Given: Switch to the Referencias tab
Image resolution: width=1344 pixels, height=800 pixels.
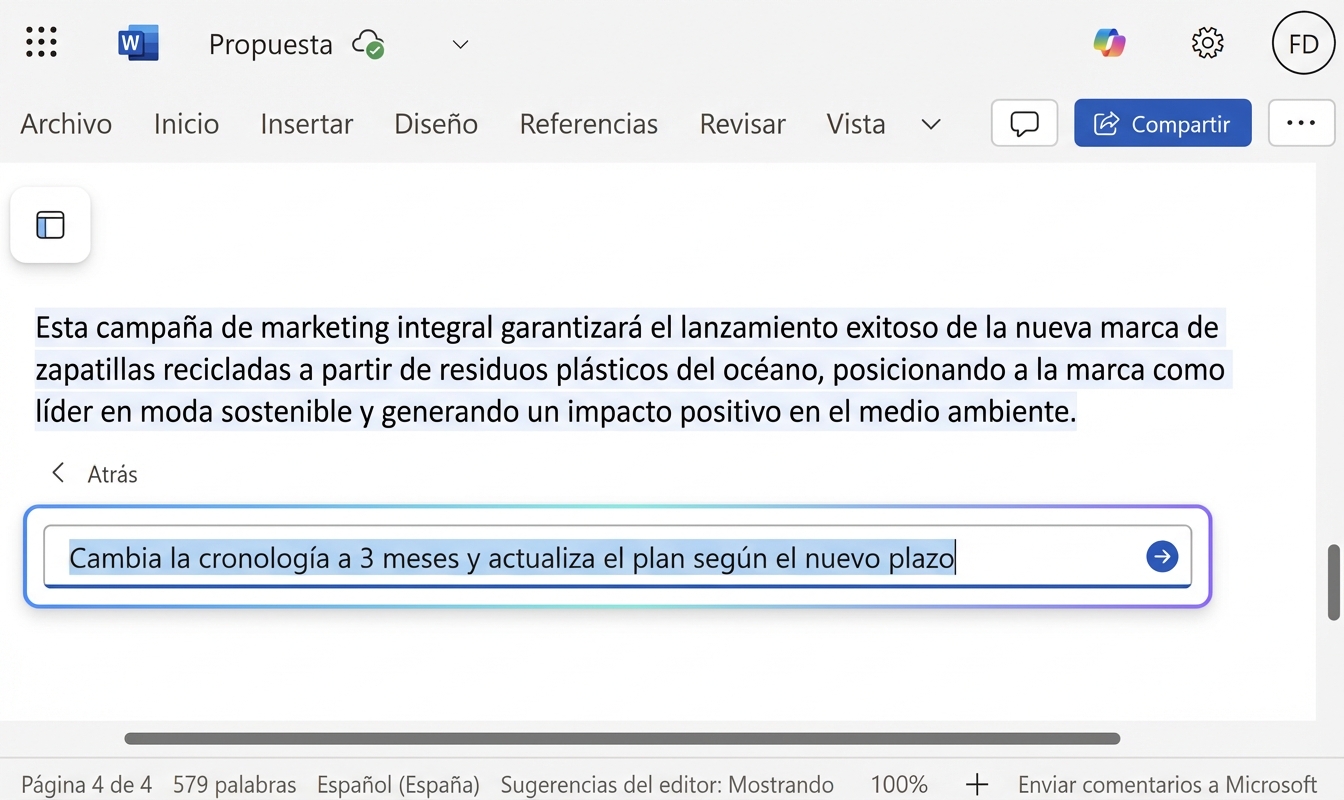Looking at the screenshot, I should (x=588, y=124).
